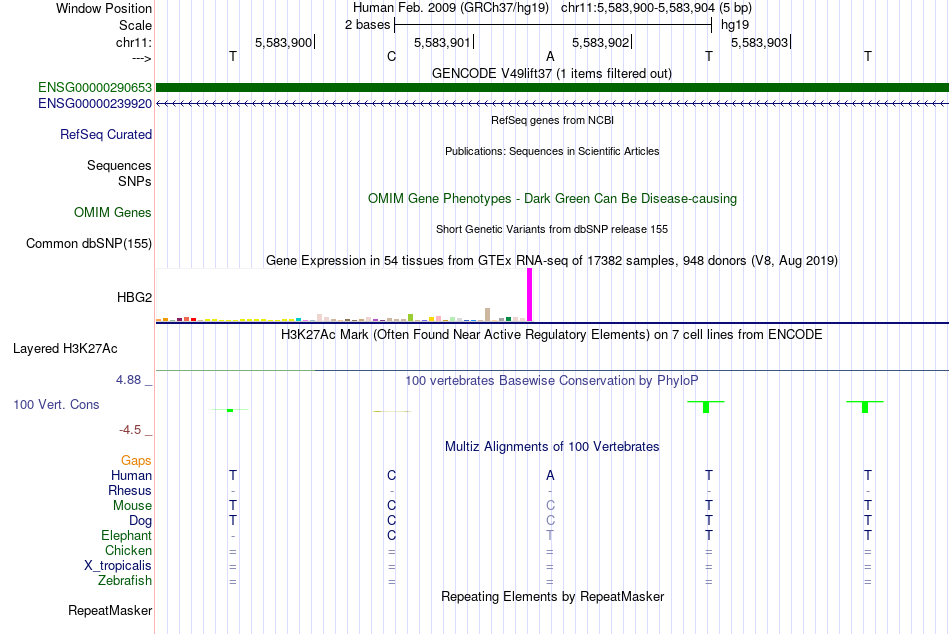Click the tan medium-height GTEx expression bar

point(488,315)
